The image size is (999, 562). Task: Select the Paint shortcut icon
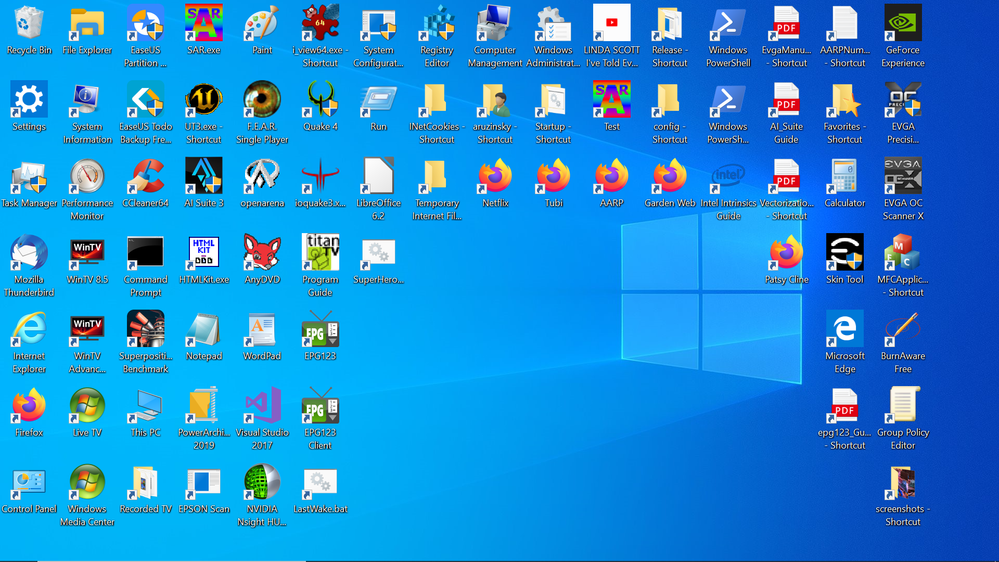262,23
